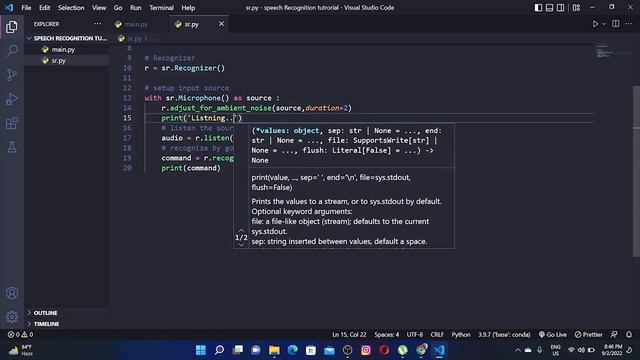Open the Testing flask view
640x360 pixels.
12,147
